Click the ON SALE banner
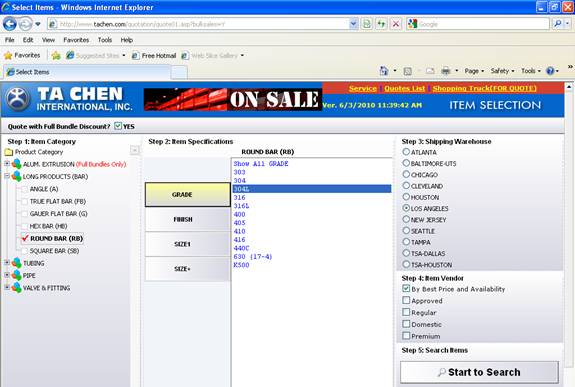Screen dimensions: 575x387 coord(233,99)
